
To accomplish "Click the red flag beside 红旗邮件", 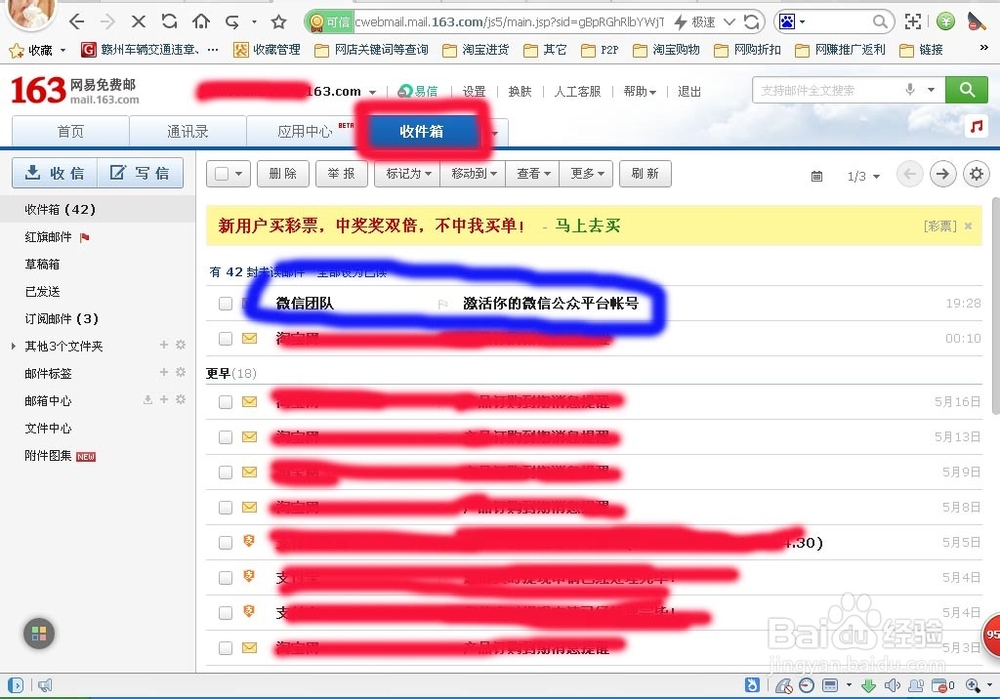I will click(84, 237).
